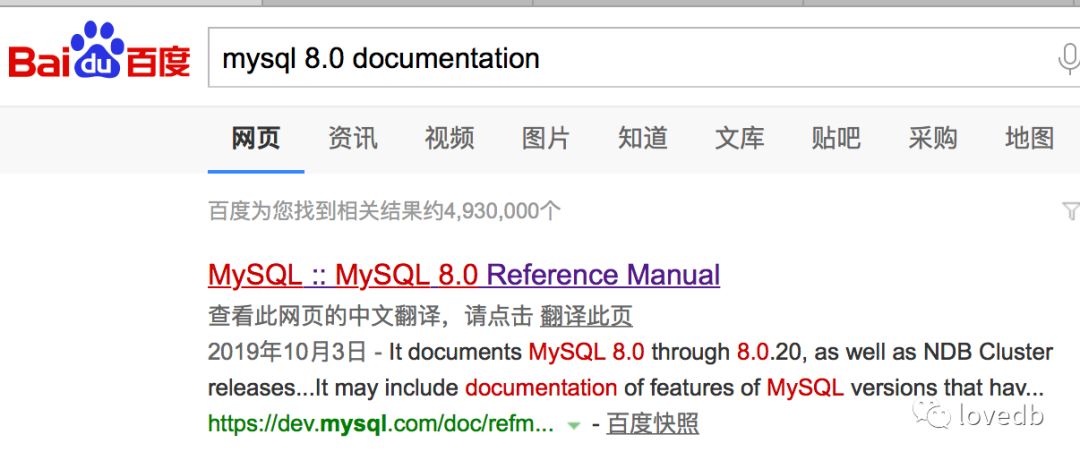Expand the green arrow beside the result URL
Image resolution: width=1080 pixels, height=460 pixels.
click(574, 426)
